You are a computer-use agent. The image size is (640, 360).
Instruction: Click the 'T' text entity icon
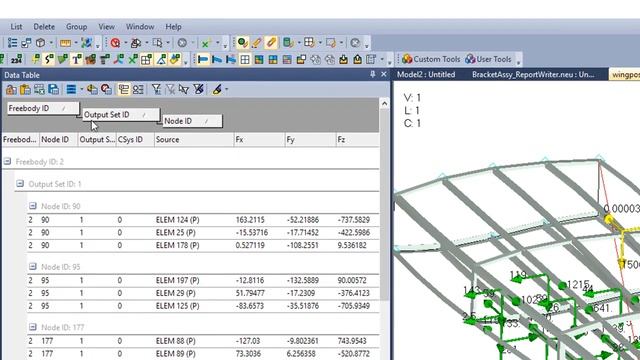[x=76, y=60]
